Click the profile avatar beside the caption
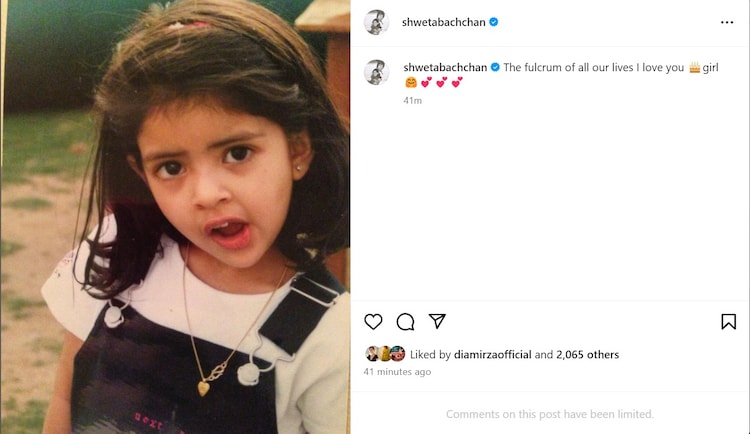Image resolution: width=750 pixels, height=434 pixels. [x=376, y=72]
